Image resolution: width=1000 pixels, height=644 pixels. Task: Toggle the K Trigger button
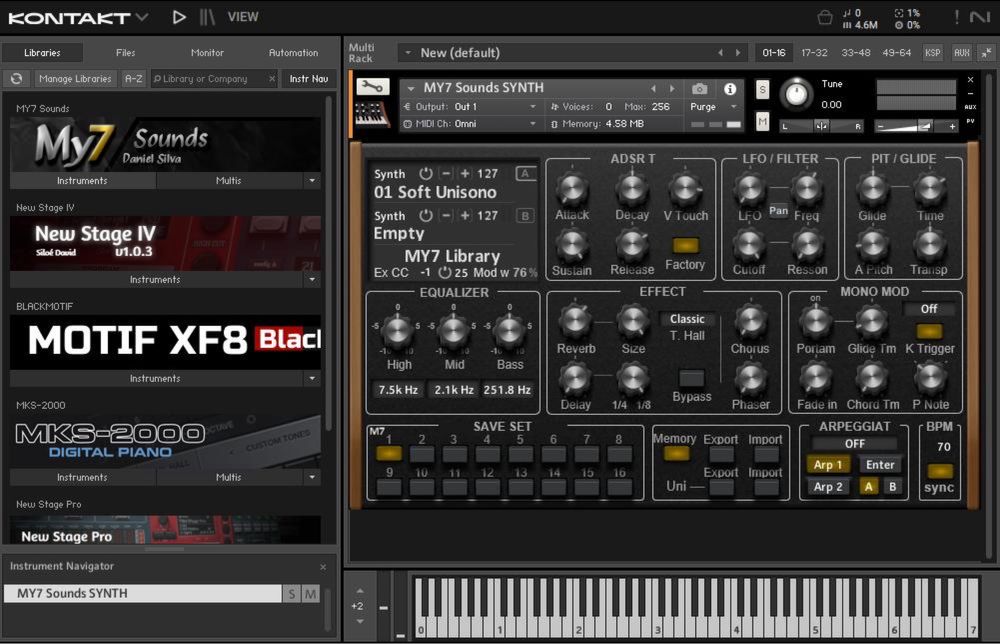929,331
